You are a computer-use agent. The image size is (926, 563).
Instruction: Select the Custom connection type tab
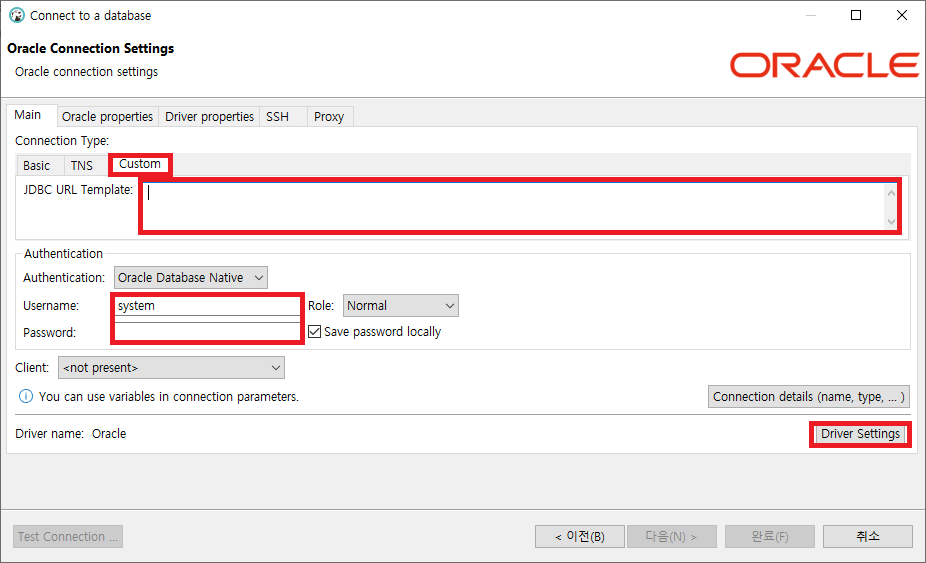click(140, 164)
